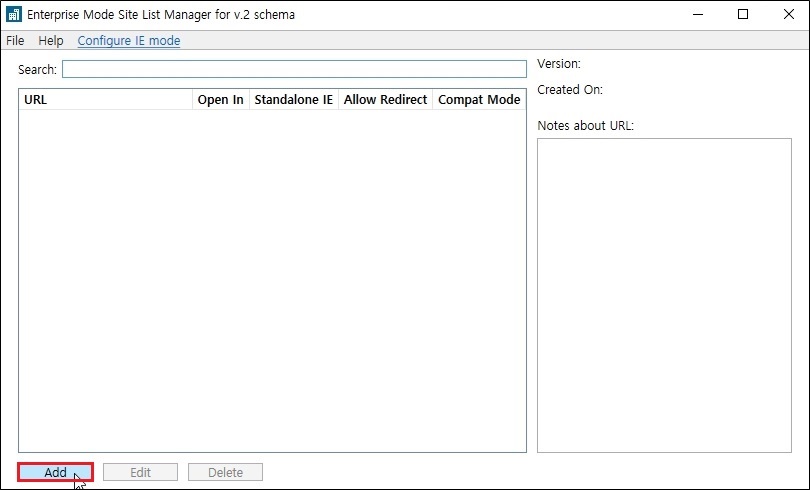Click the app icon in the title bar

14,14
